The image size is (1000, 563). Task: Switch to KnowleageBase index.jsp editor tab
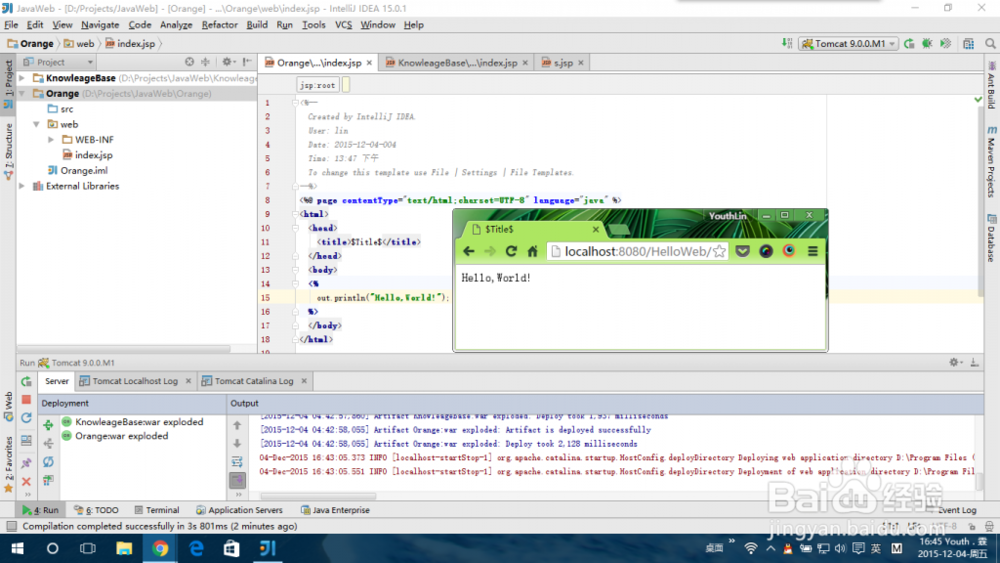(x=457, y=62)
